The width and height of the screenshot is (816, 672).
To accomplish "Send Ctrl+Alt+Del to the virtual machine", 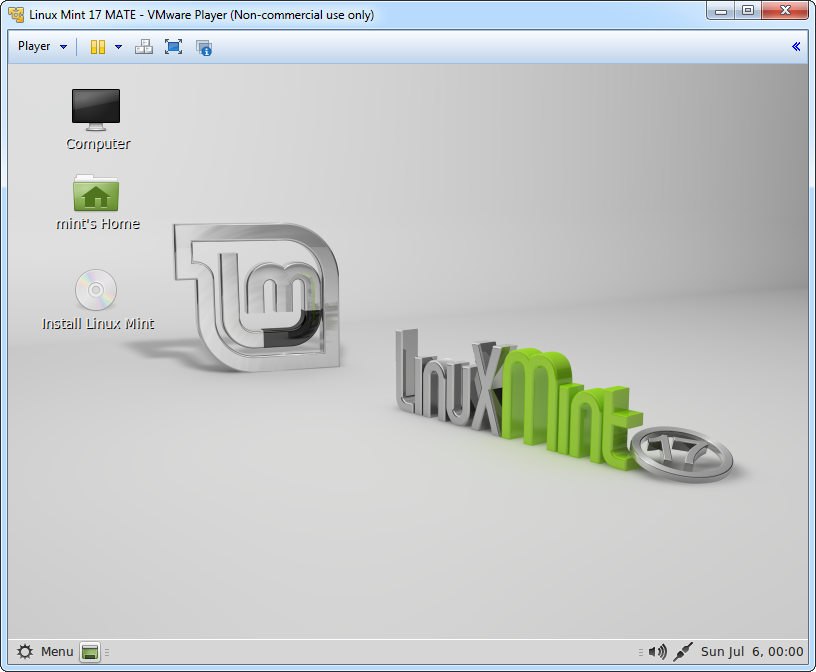I will pyautogui.click(x=144, y=47).
